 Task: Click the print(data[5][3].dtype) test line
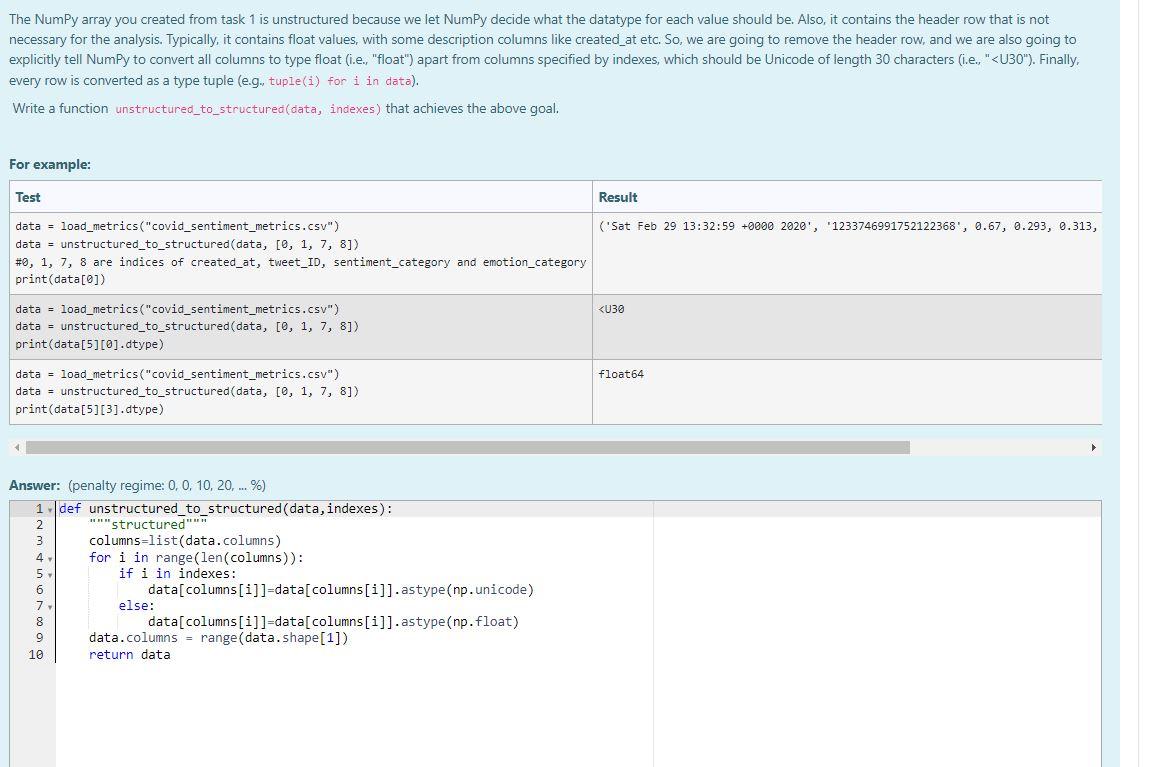pyautogui.click(x=89, y=410)
